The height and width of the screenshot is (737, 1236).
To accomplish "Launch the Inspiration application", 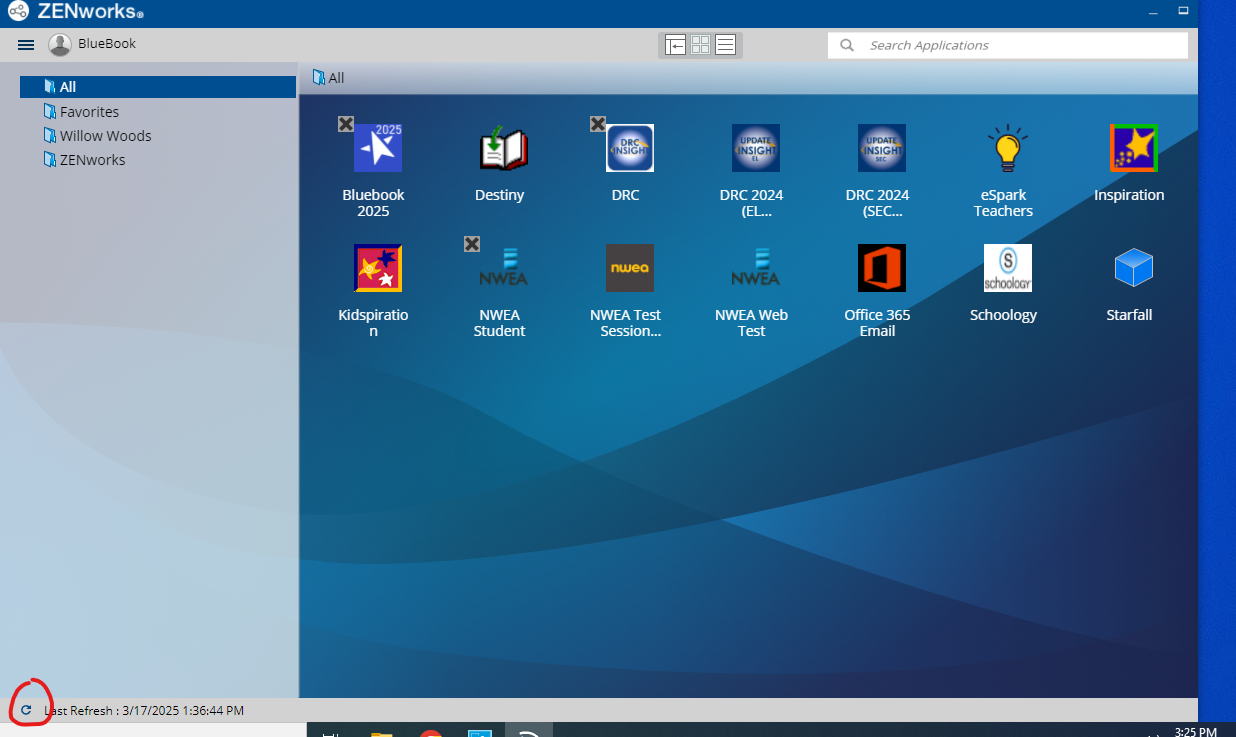I will (x=1133, y=149).
